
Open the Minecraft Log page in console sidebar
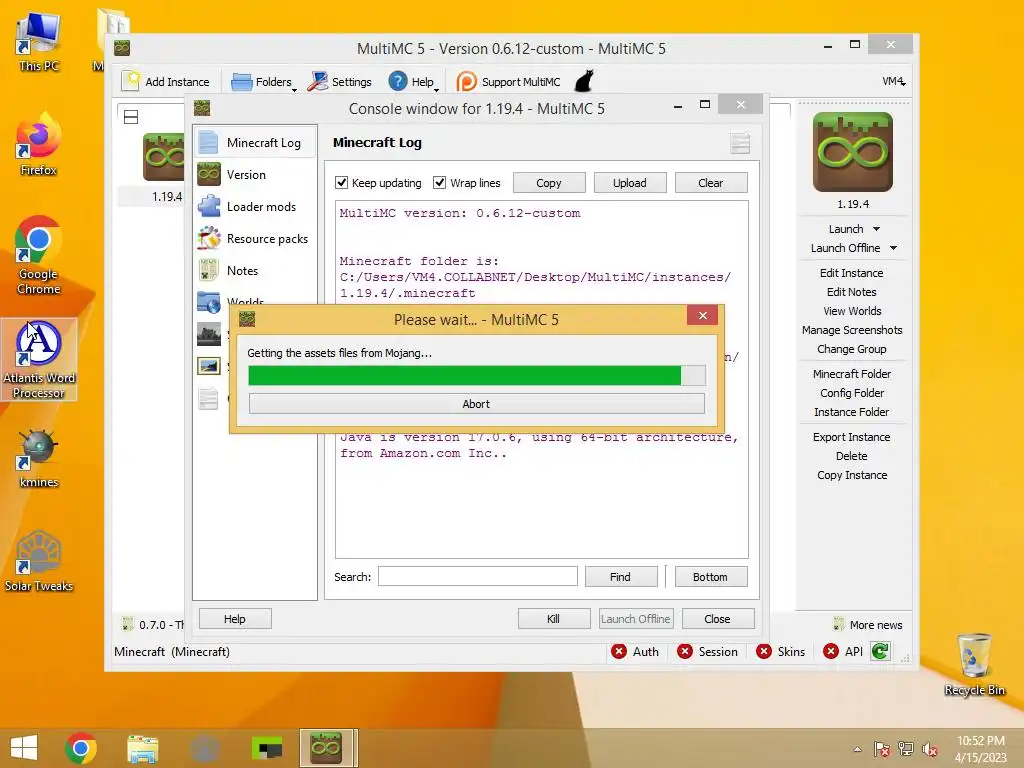click(255, 142)
